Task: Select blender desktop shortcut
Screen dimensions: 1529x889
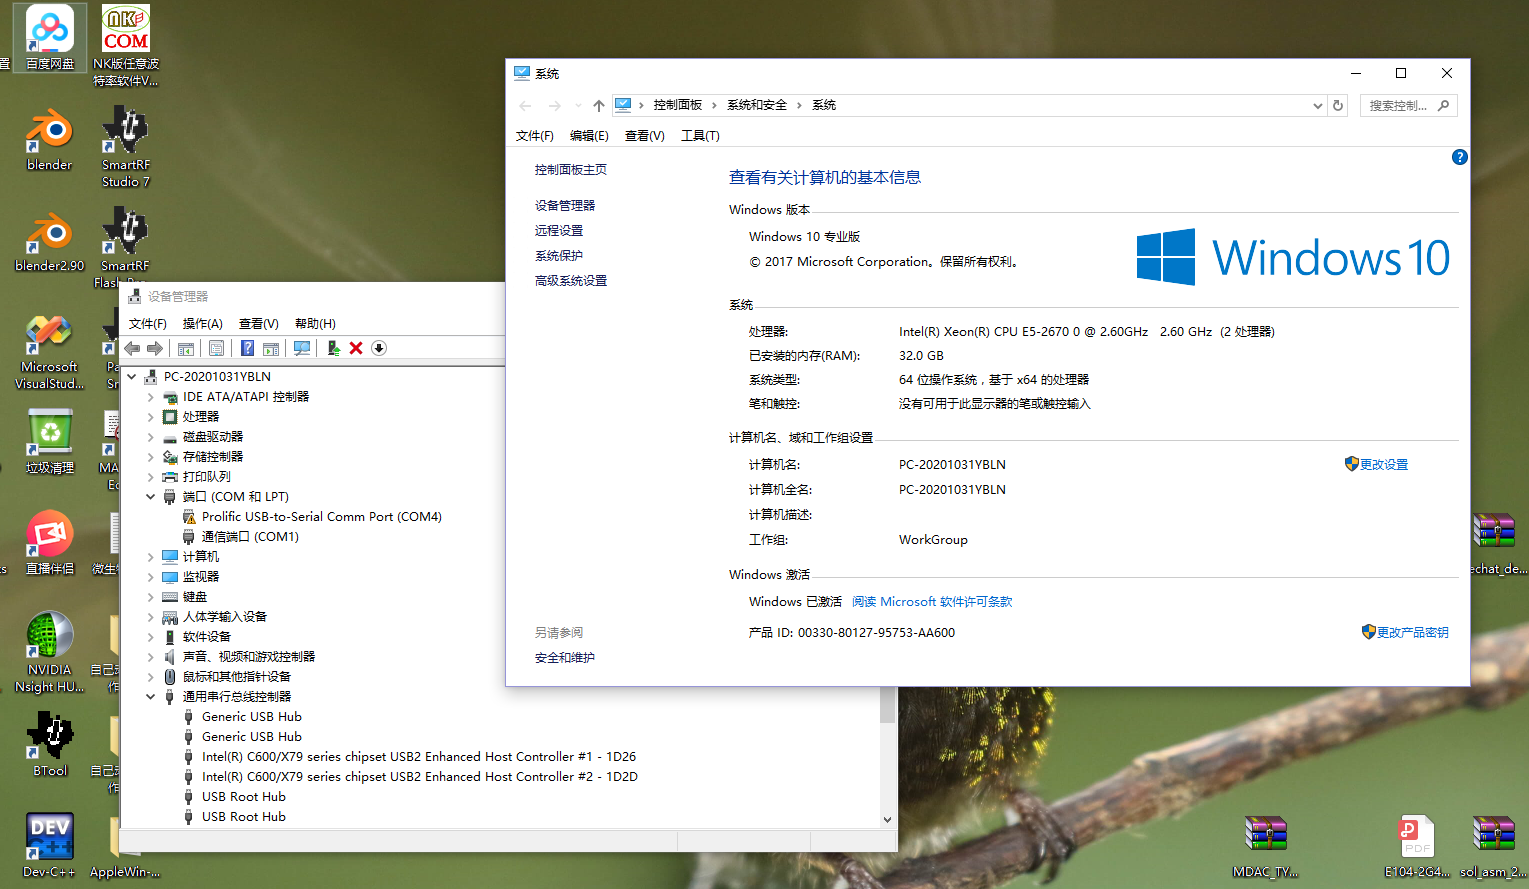Action: click(50, 140)
